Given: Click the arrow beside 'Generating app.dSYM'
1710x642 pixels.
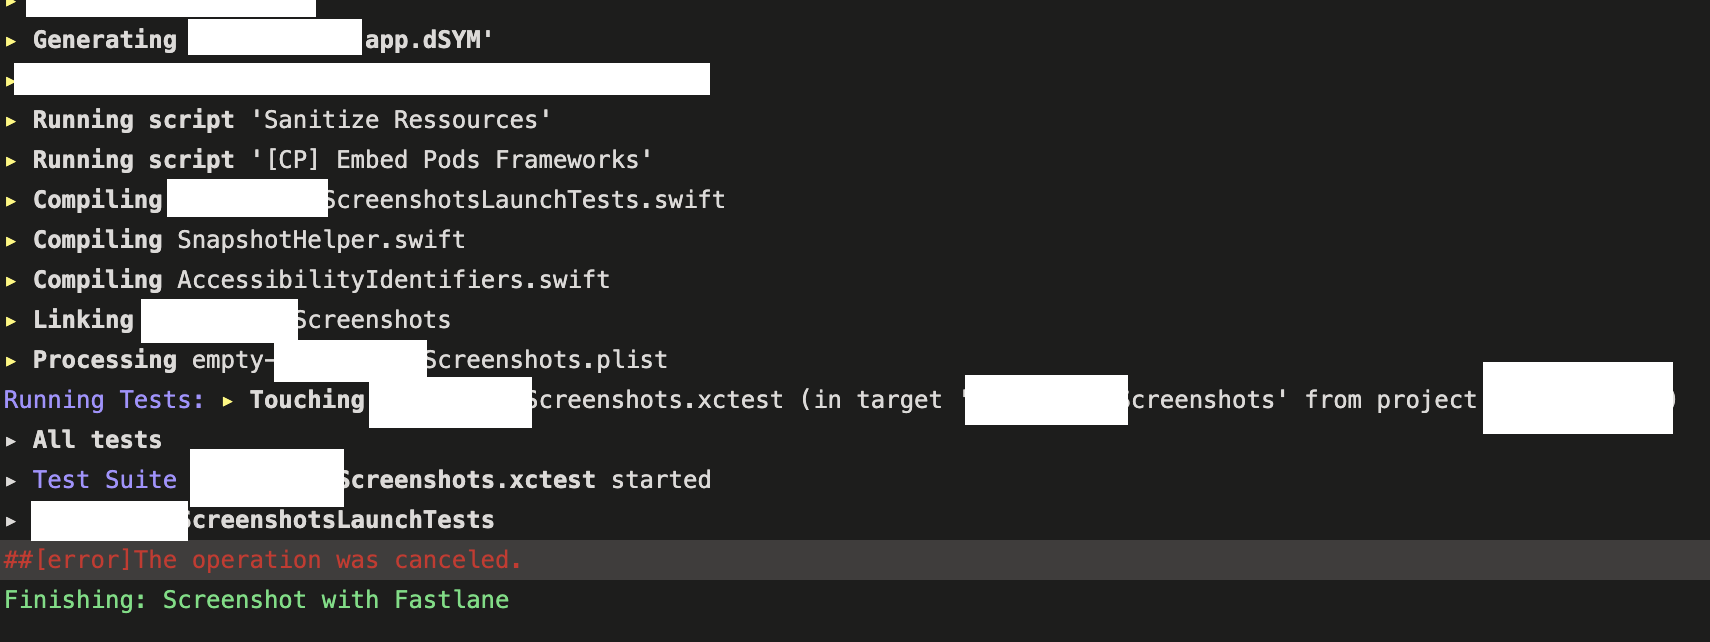Looking at the screenshot, I should coord(11,41).
